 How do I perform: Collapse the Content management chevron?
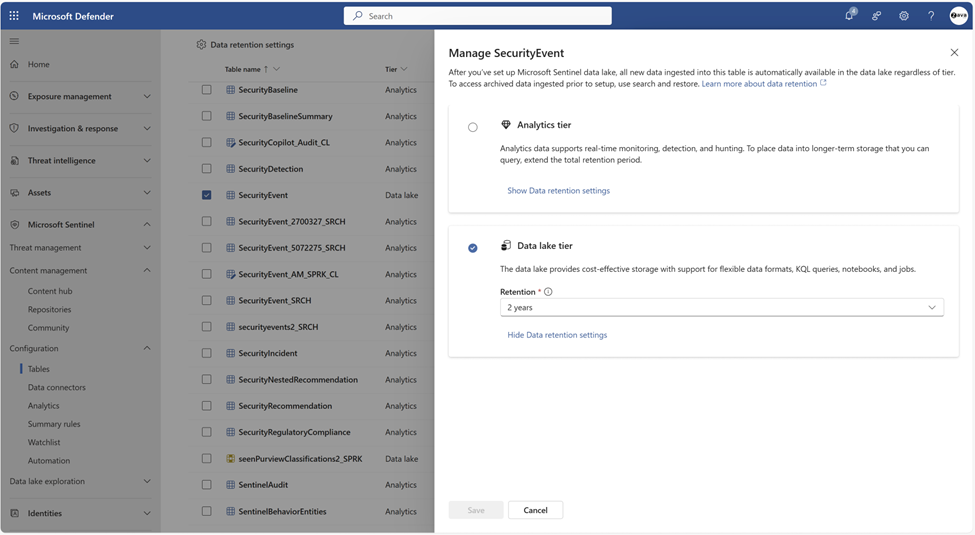click(147, 270)
